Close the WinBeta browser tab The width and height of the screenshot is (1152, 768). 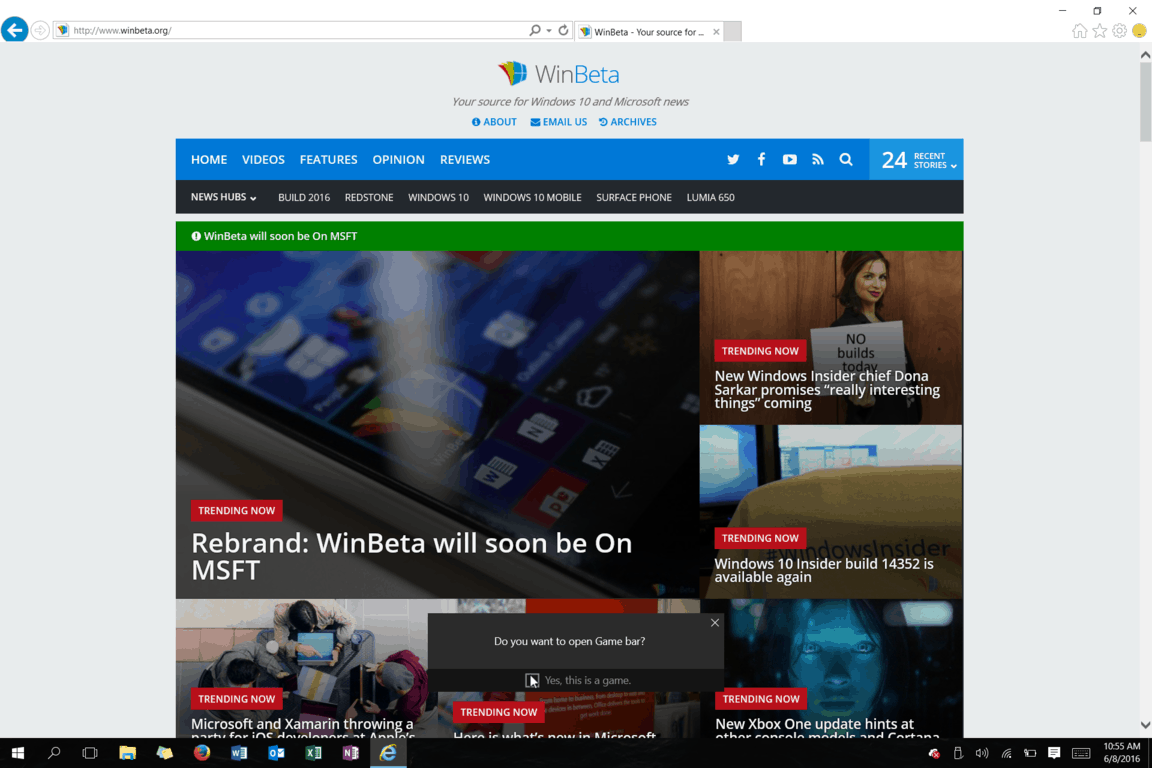[x=716, y=32]
